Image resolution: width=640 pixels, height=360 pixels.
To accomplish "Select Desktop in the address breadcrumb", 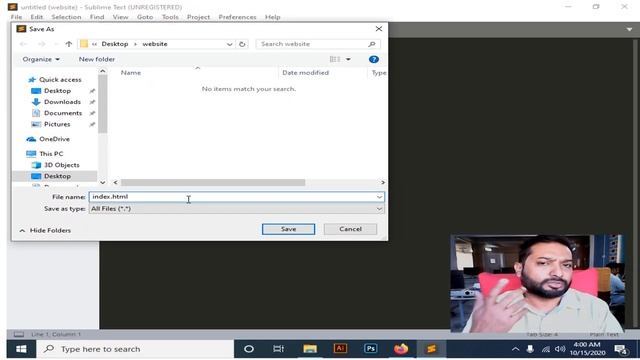I will click(115, 44).
